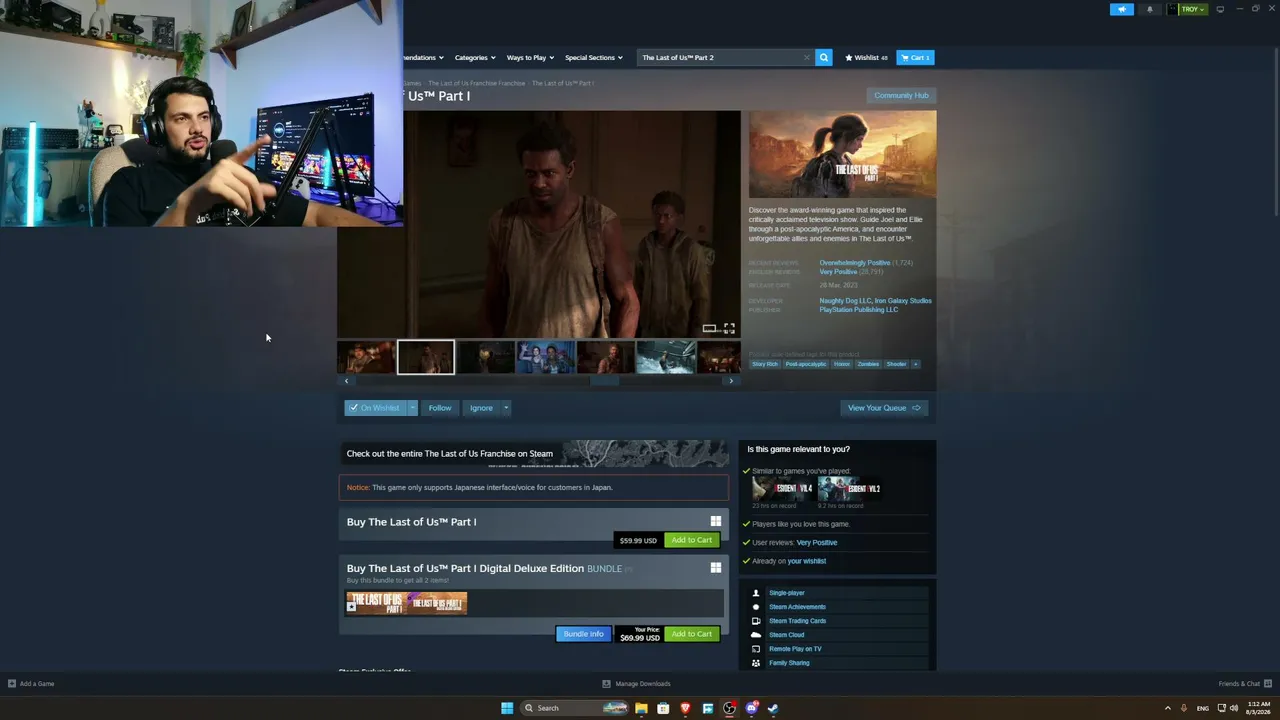The width and height of the screenshot is (1280, 720).
Task: Open Discord from the taskbar
Action: tap(752, 708)
